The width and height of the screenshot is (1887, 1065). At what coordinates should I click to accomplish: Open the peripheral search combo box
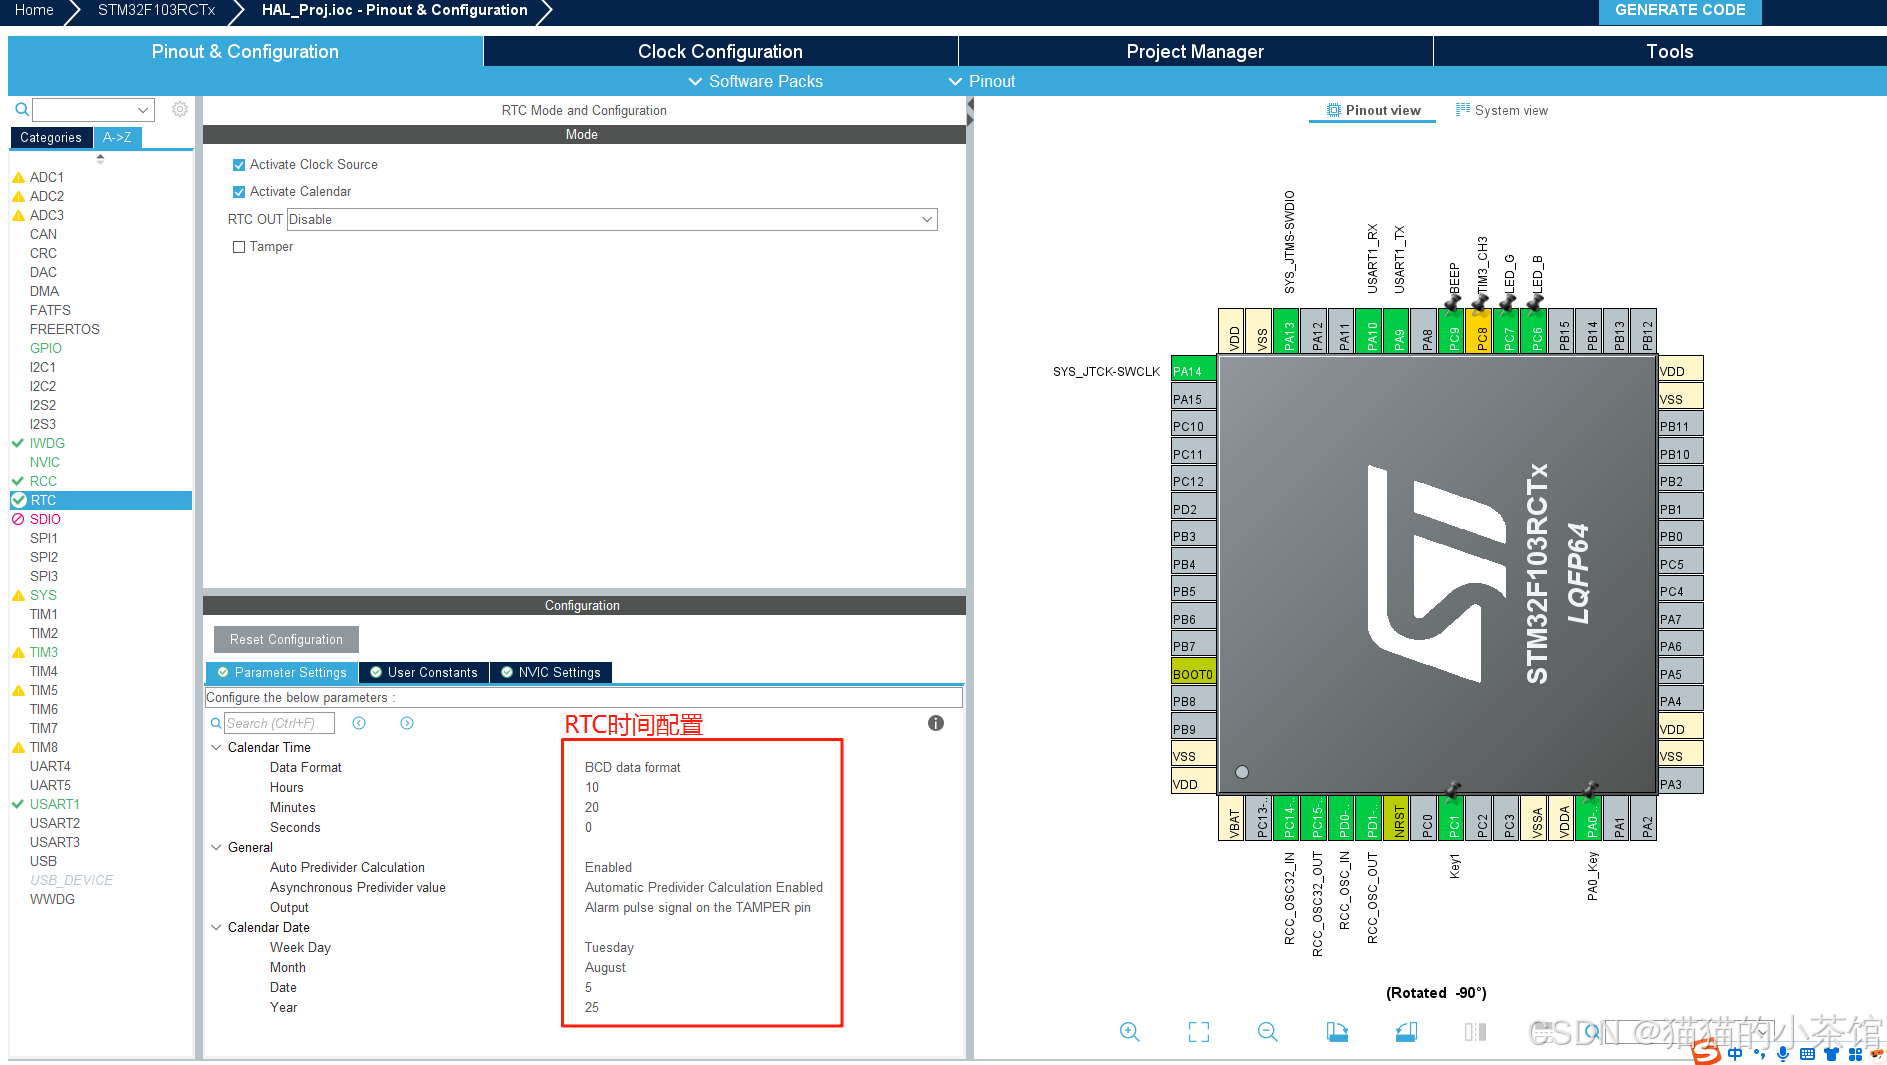[x=93, y=109]
